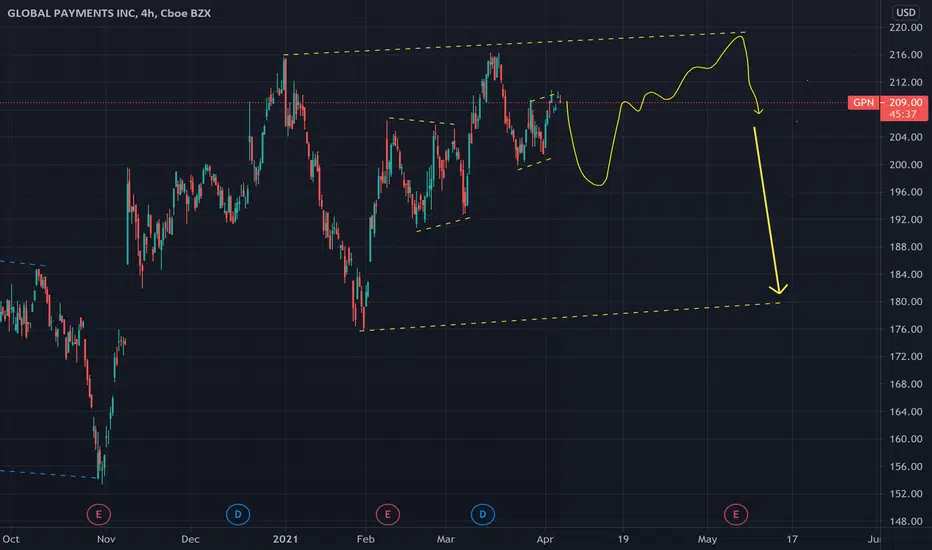Click the 220.00 price axis label
Image resolution: width=932 pixels, height=550 pixels.
pyautogui.click(x=905, y=27)
